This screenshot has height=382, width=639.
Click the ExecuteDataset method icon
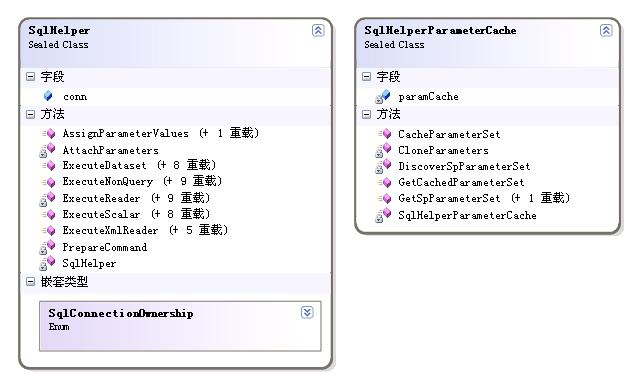[x=48, y=166]
